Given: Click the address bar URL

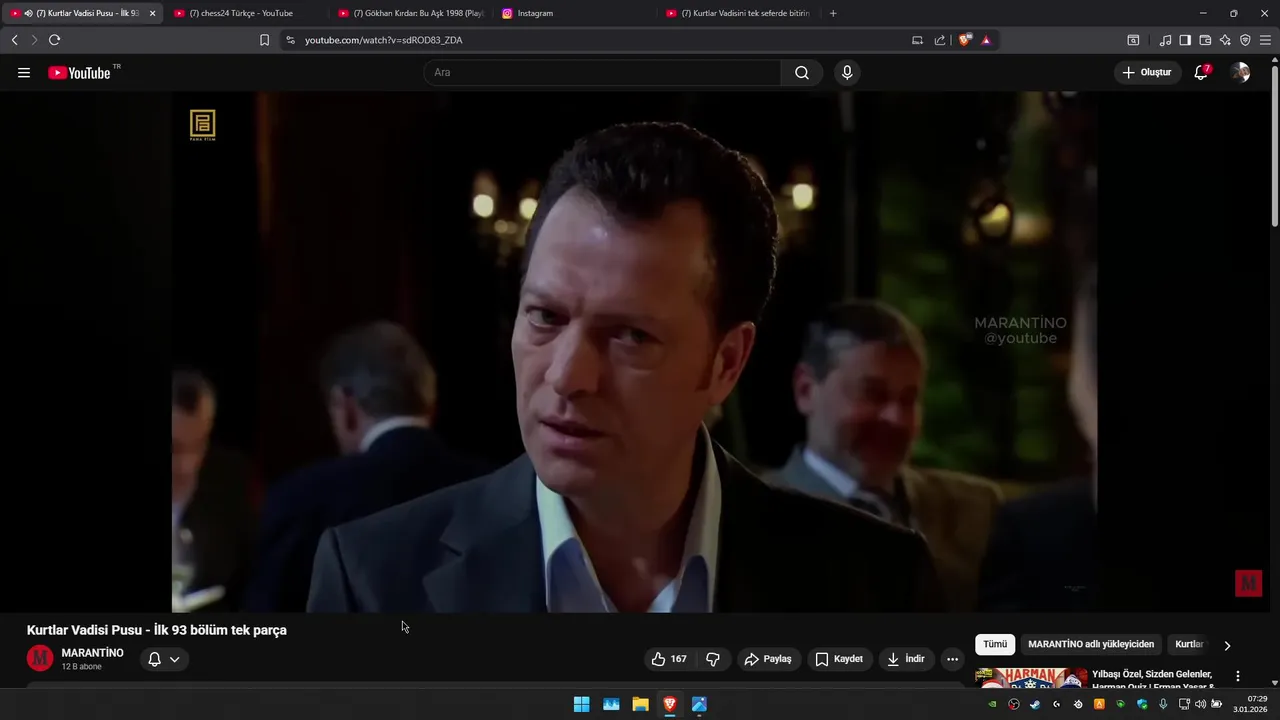Looking at the screenshot, I should point(383,40).
